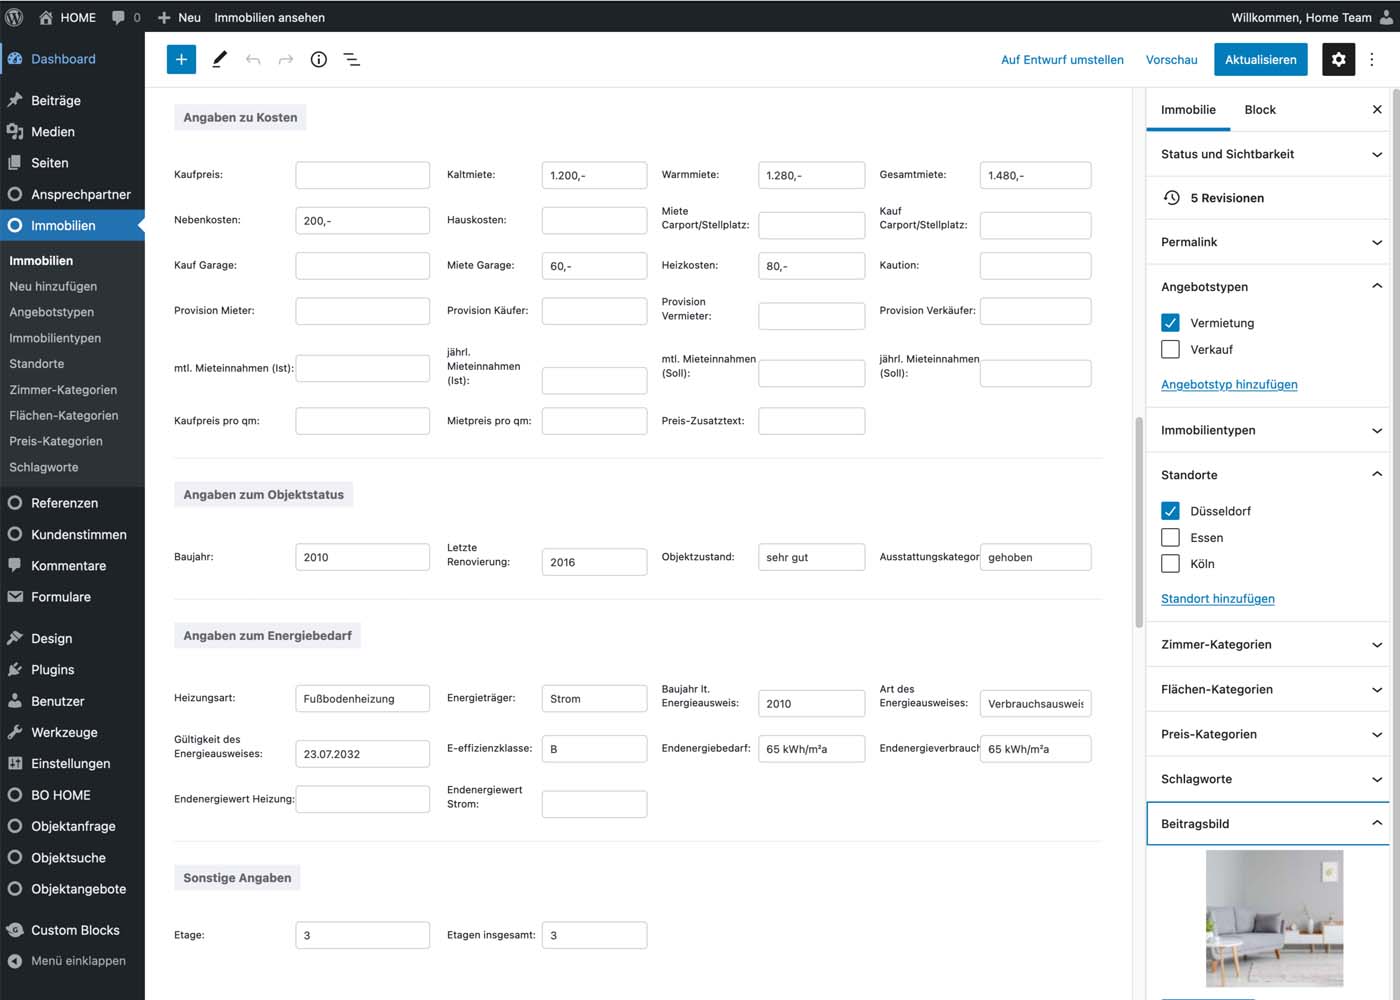Click the blue add block plus button

pyautogui.click(x=181, y=59)
